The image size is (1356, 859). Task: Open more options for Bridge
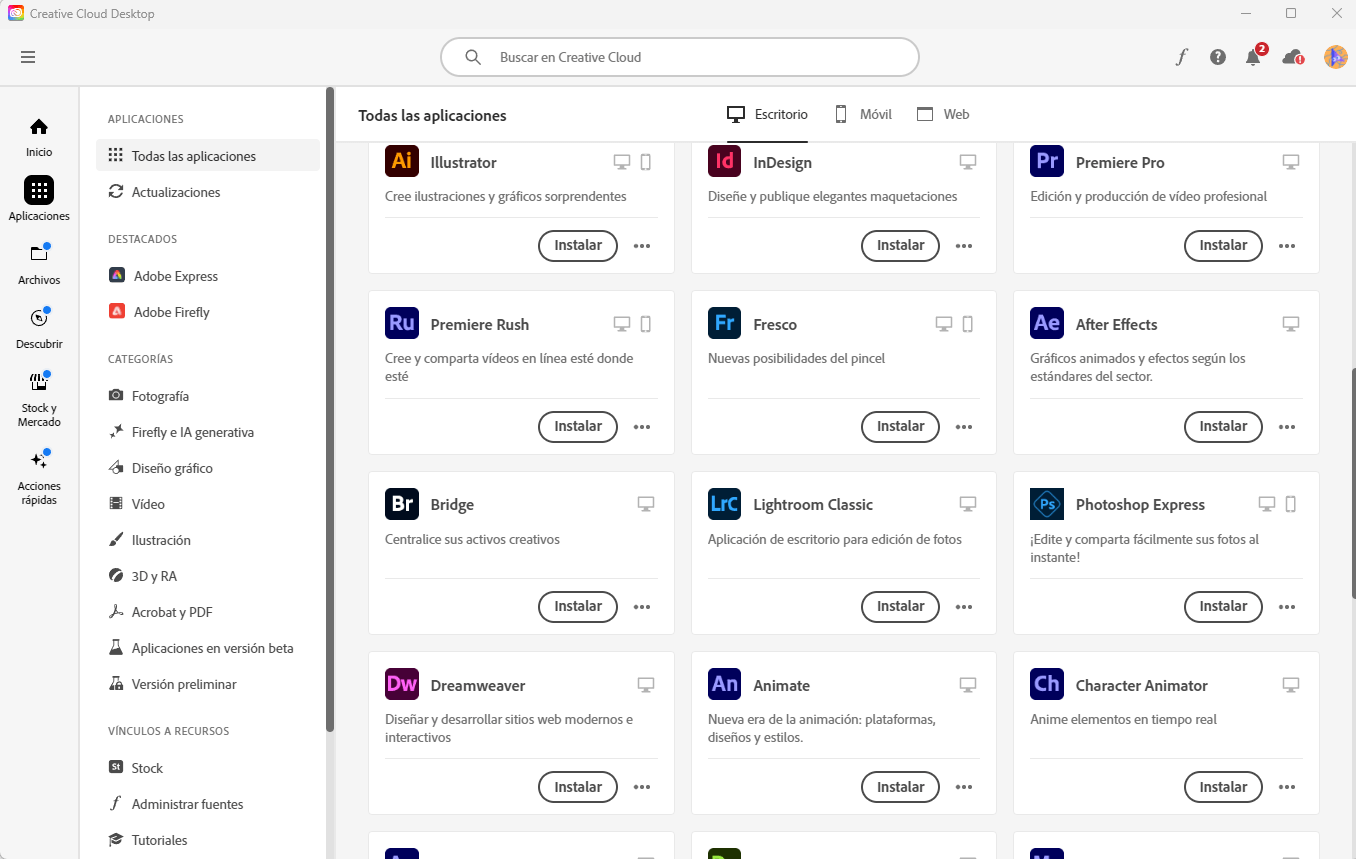642,607
